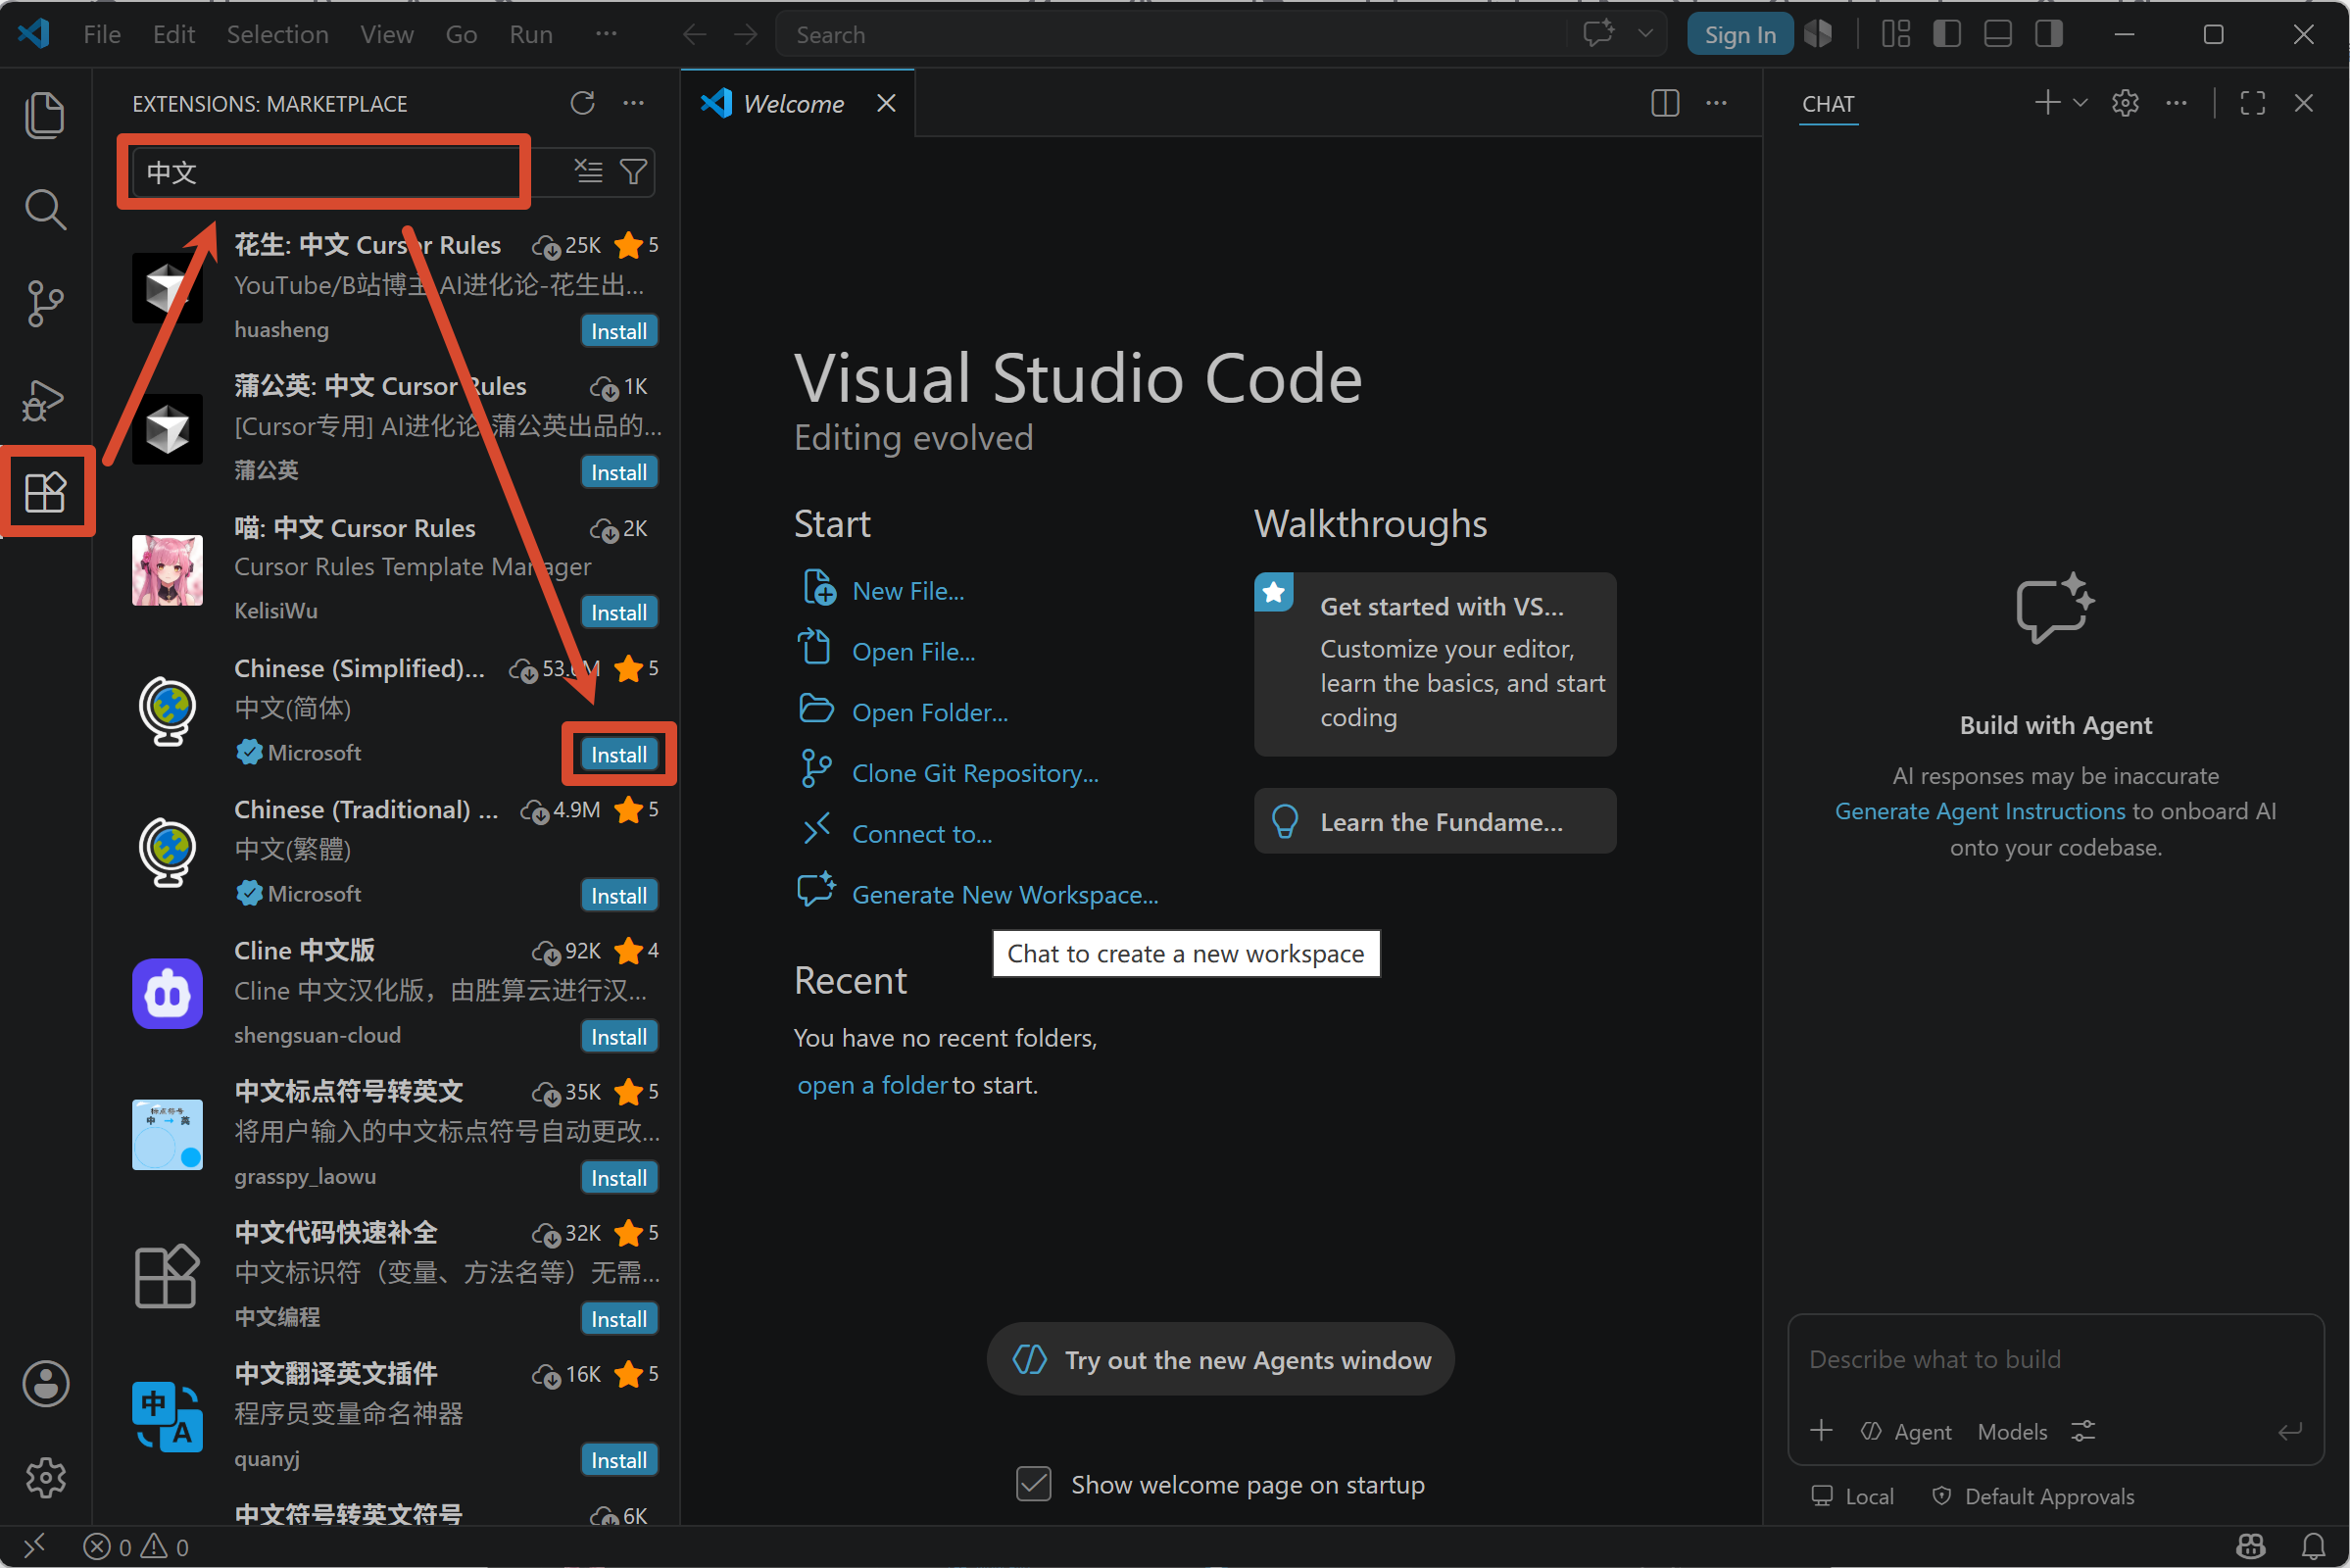
Task: Open the Search view in activity bar
Action: click(45, 209)
